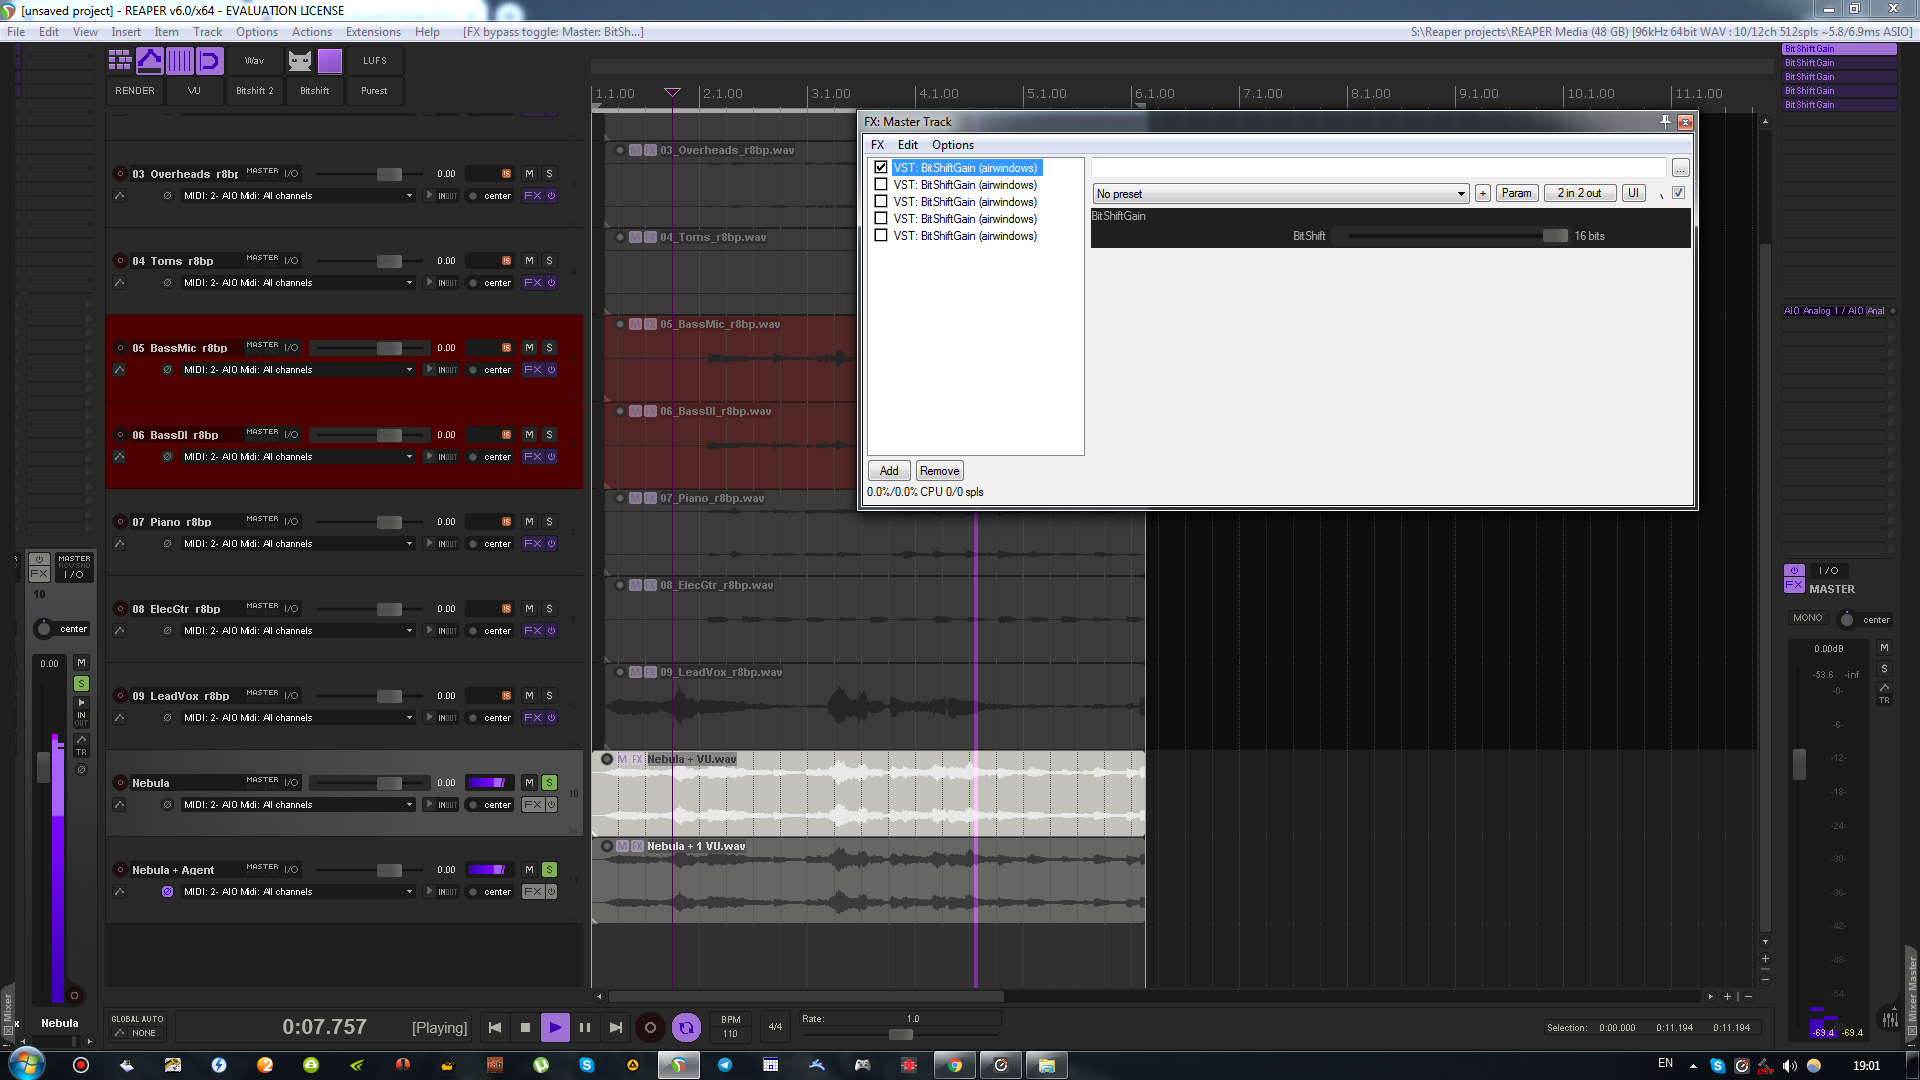Click the grid toolbar icon
The width and height of the screenshot is (1920, 1080).
tap(120, 61)
